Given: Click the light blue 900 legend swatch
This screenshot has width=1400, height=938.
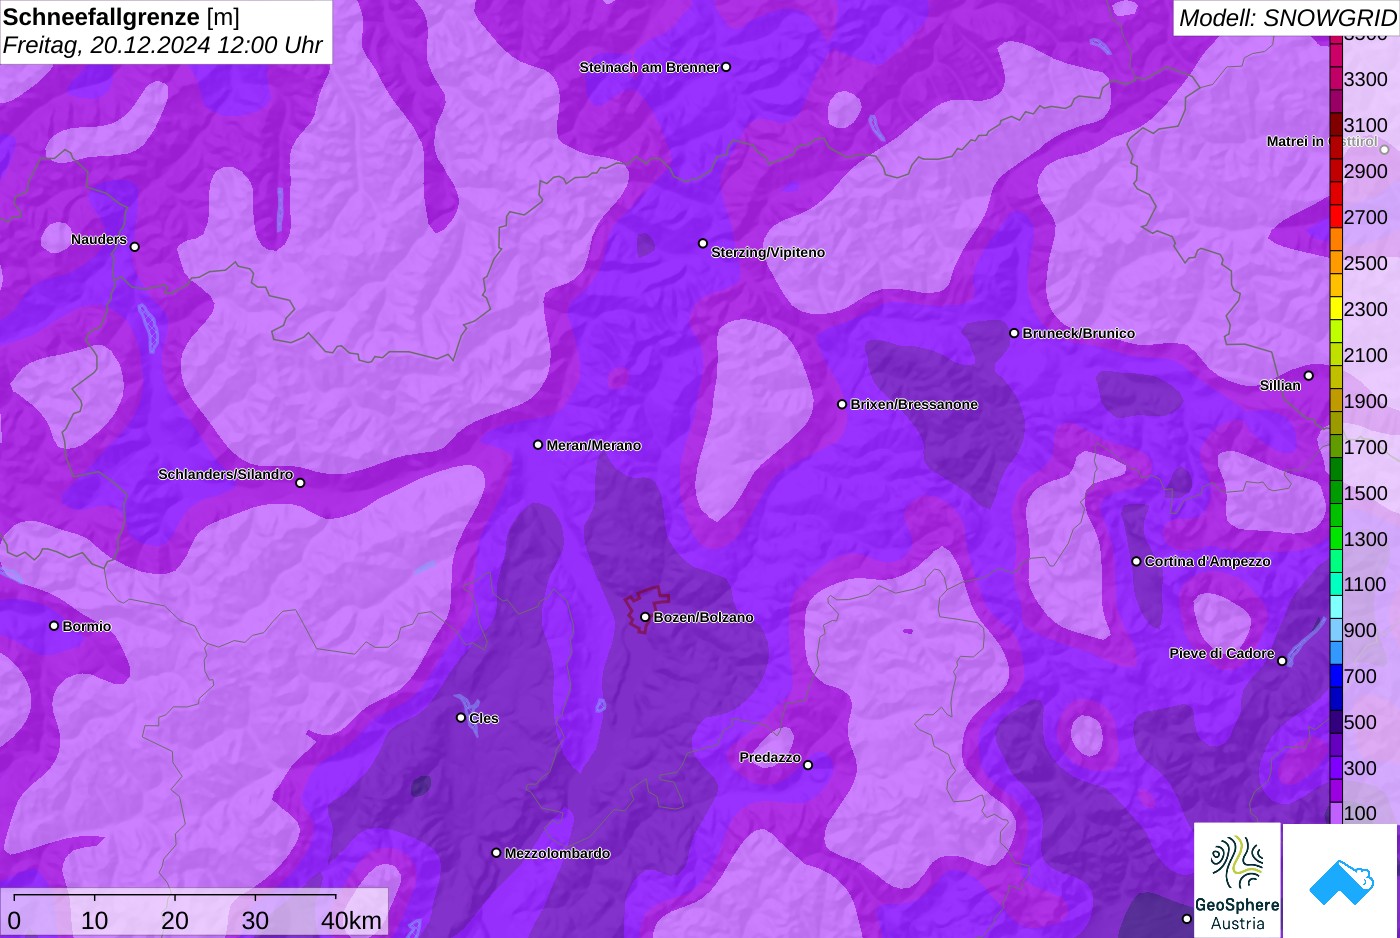Looking at the screenshot, I should pyautogui.click(x=1336, y=630).
